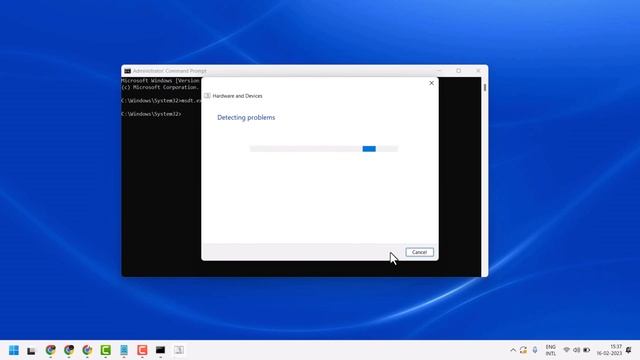640x360 pixels.
Task: Open the Windows Start menu
Action: point(13,350)
